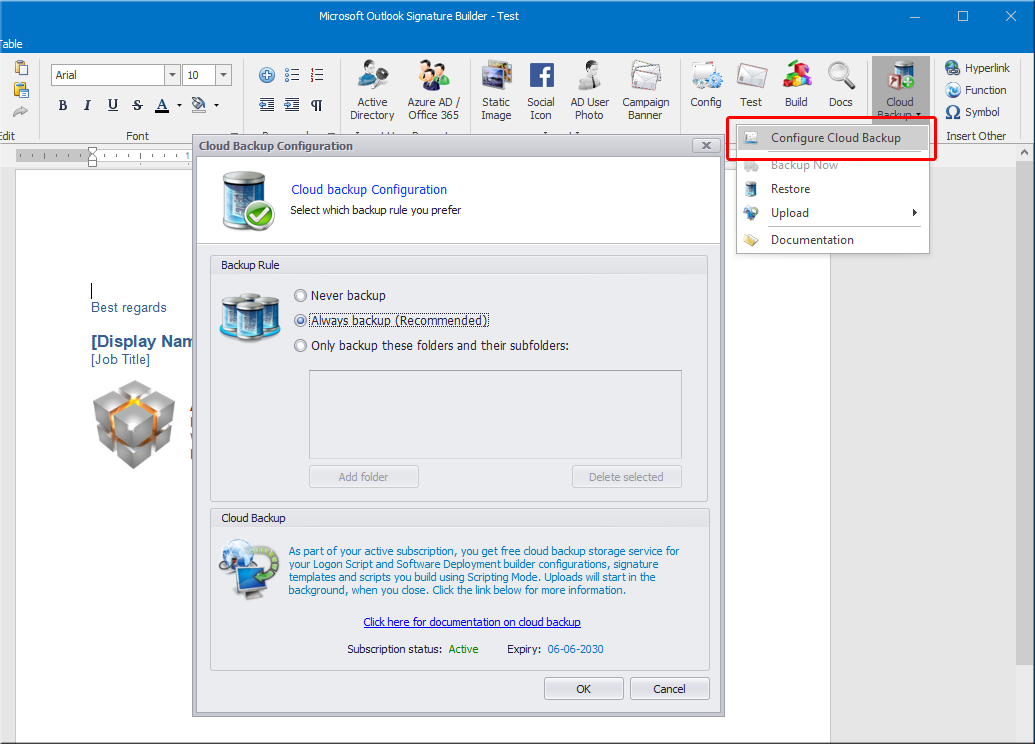Viewport: 1035px width, 744px height.
Task: Click the numbered list icon
Action: (x=317, y=75)
